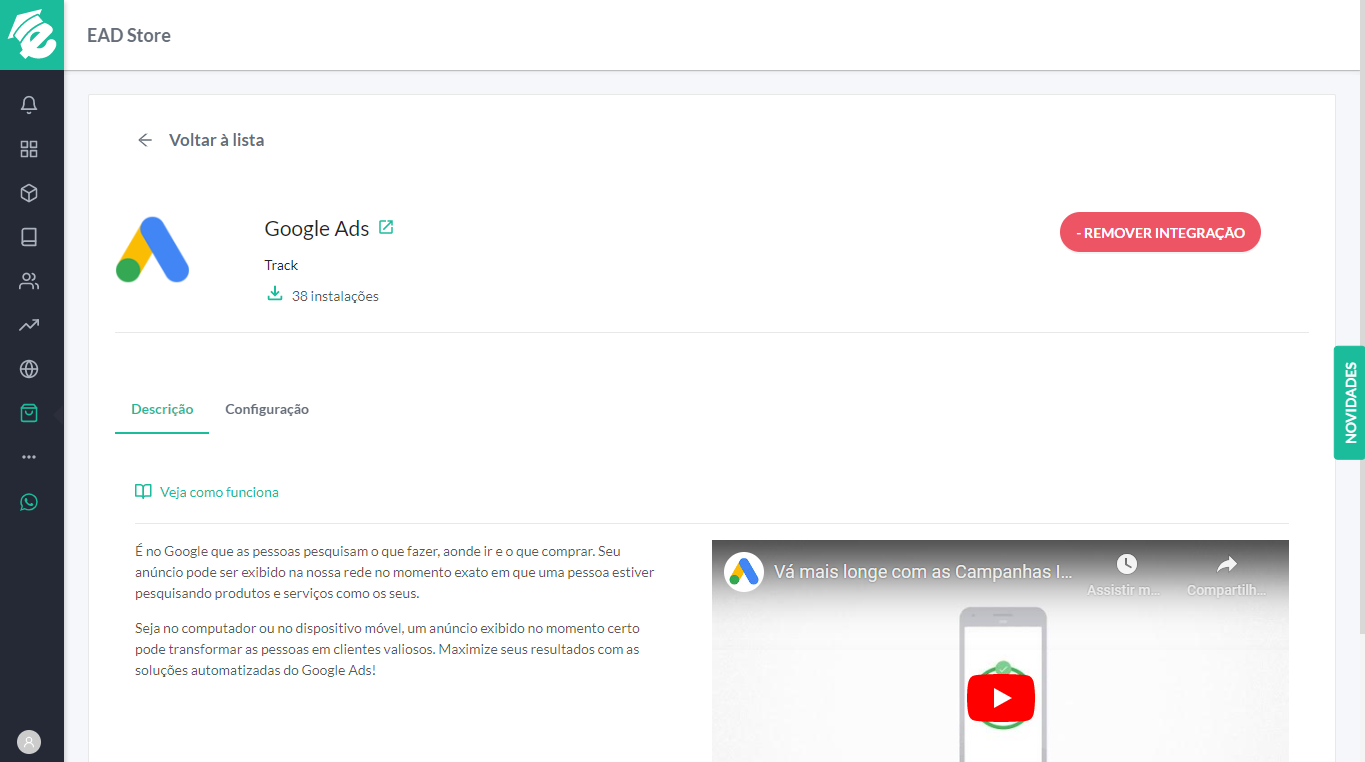
Task: Click the download icon beside 38 instalações
Action: 274,294
